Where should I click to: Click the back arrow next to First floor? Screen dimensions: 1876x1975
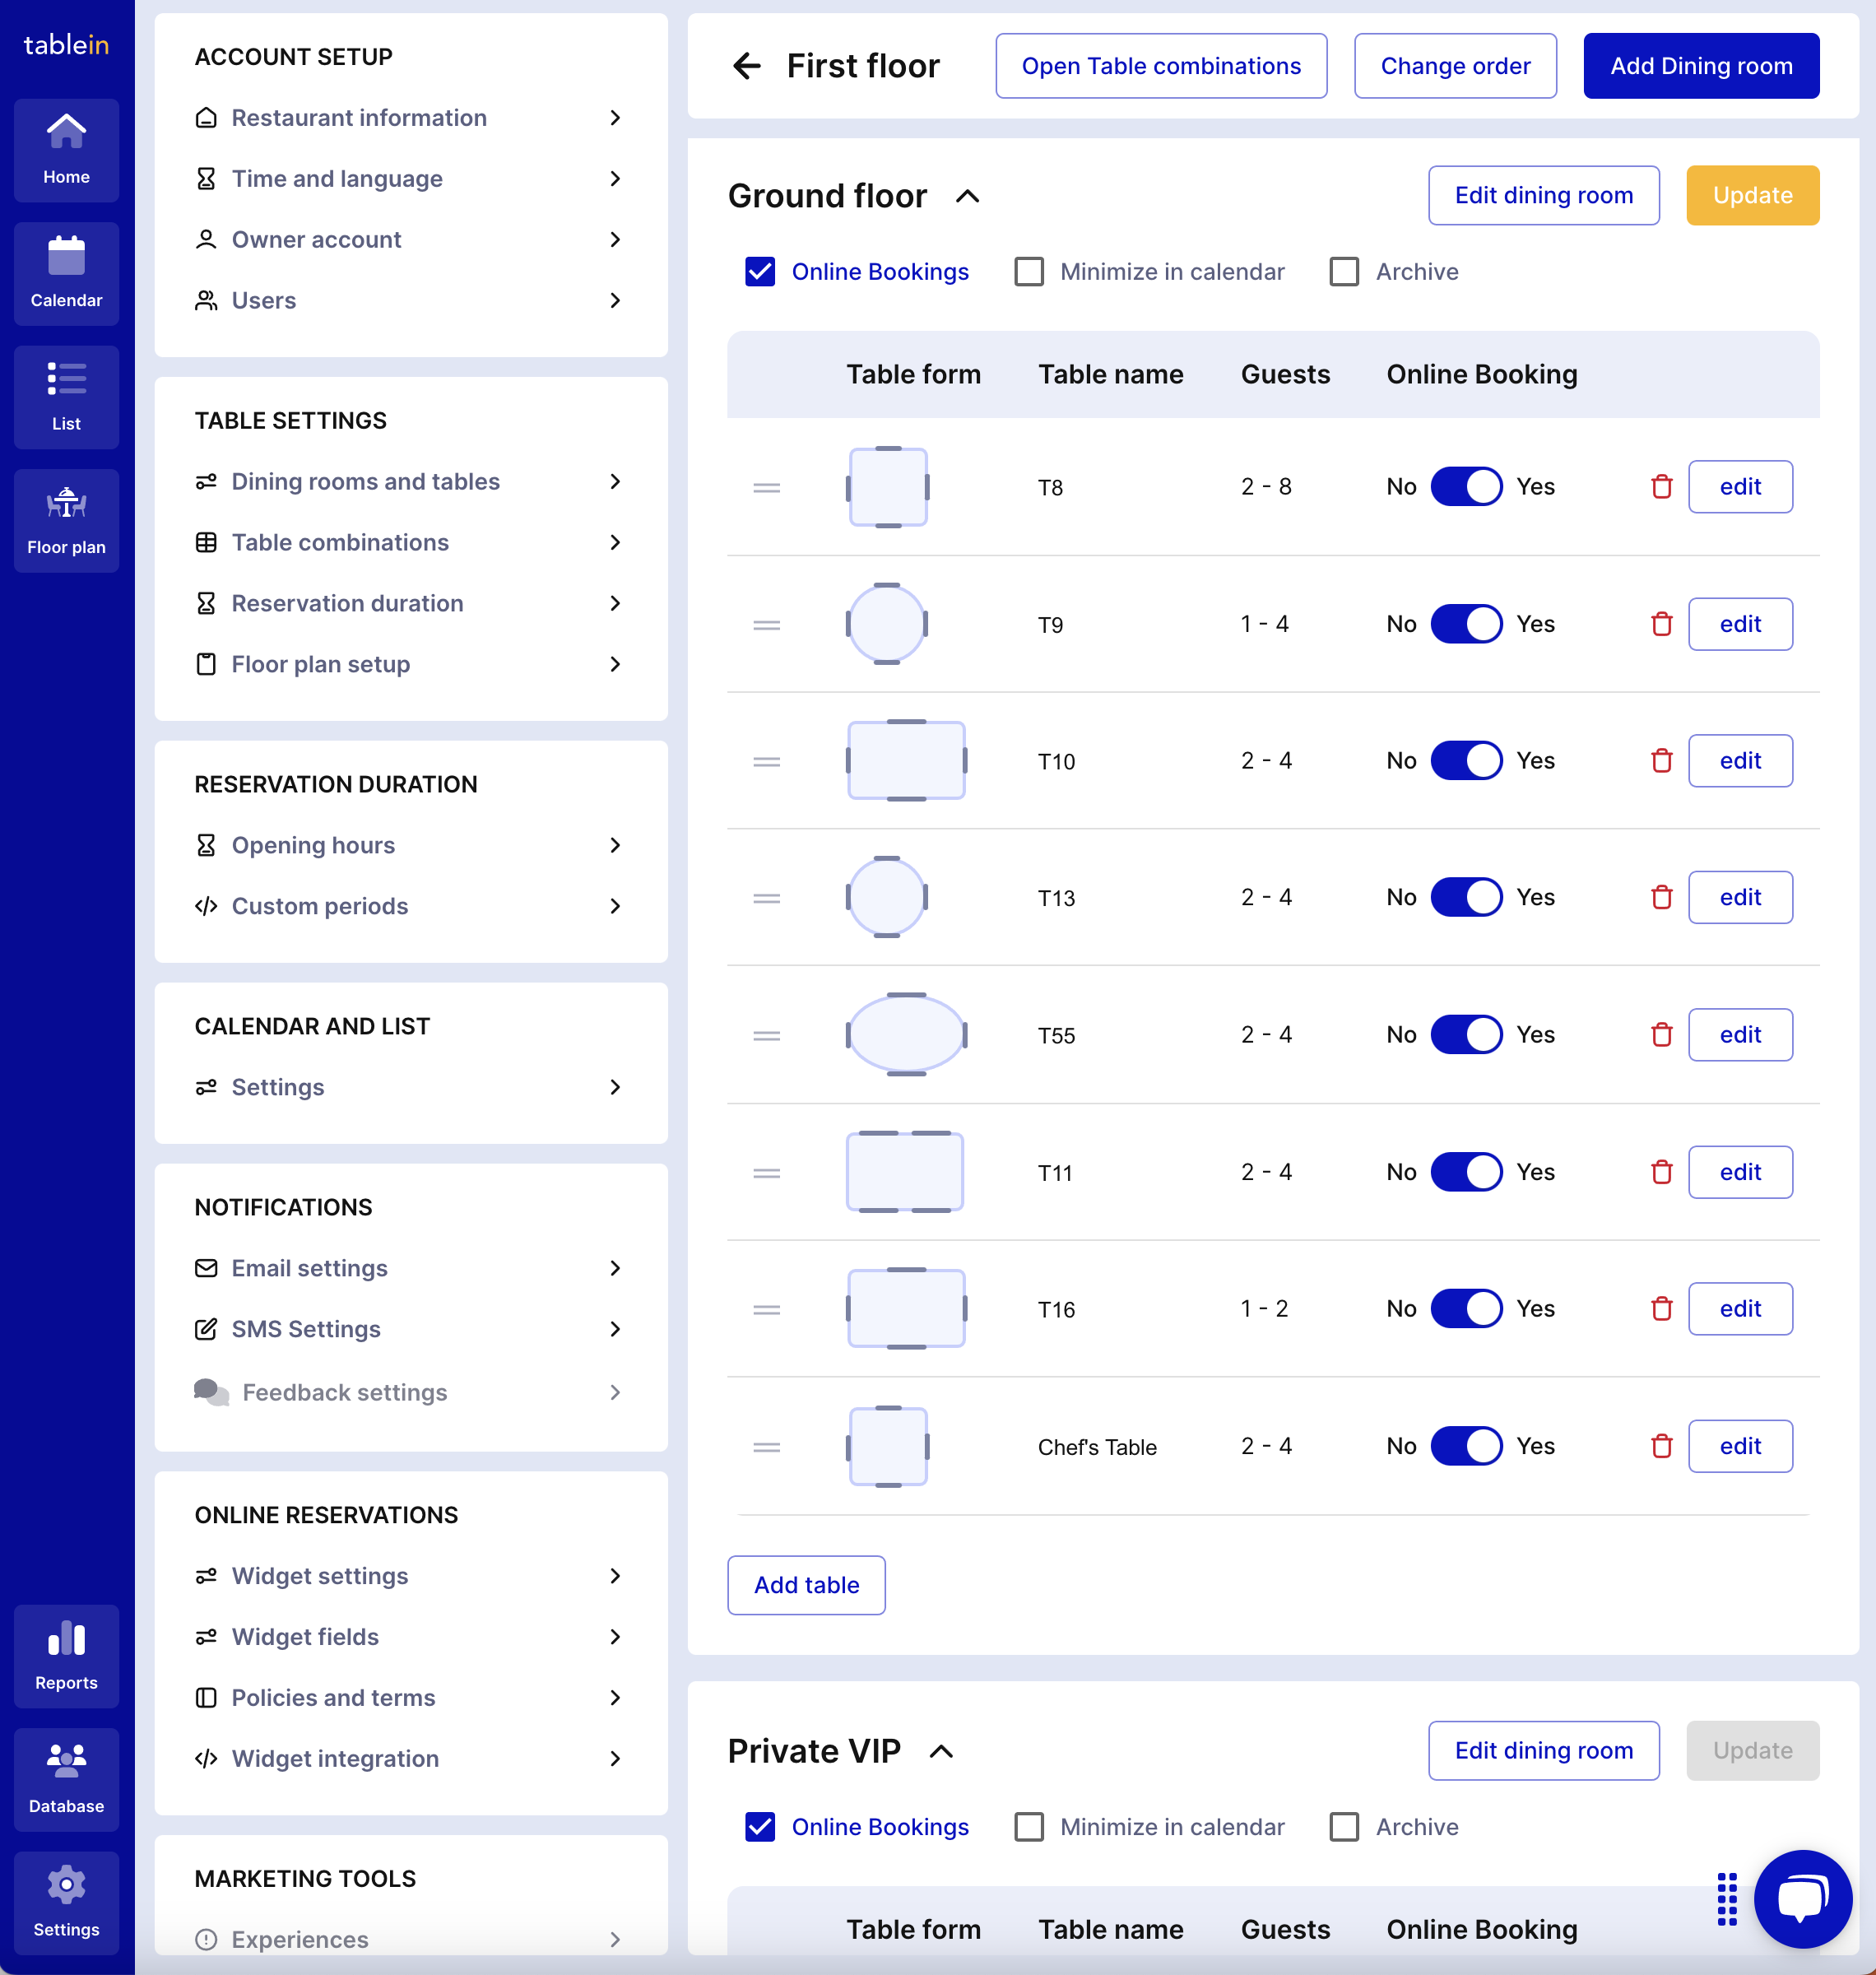(746, 66)
